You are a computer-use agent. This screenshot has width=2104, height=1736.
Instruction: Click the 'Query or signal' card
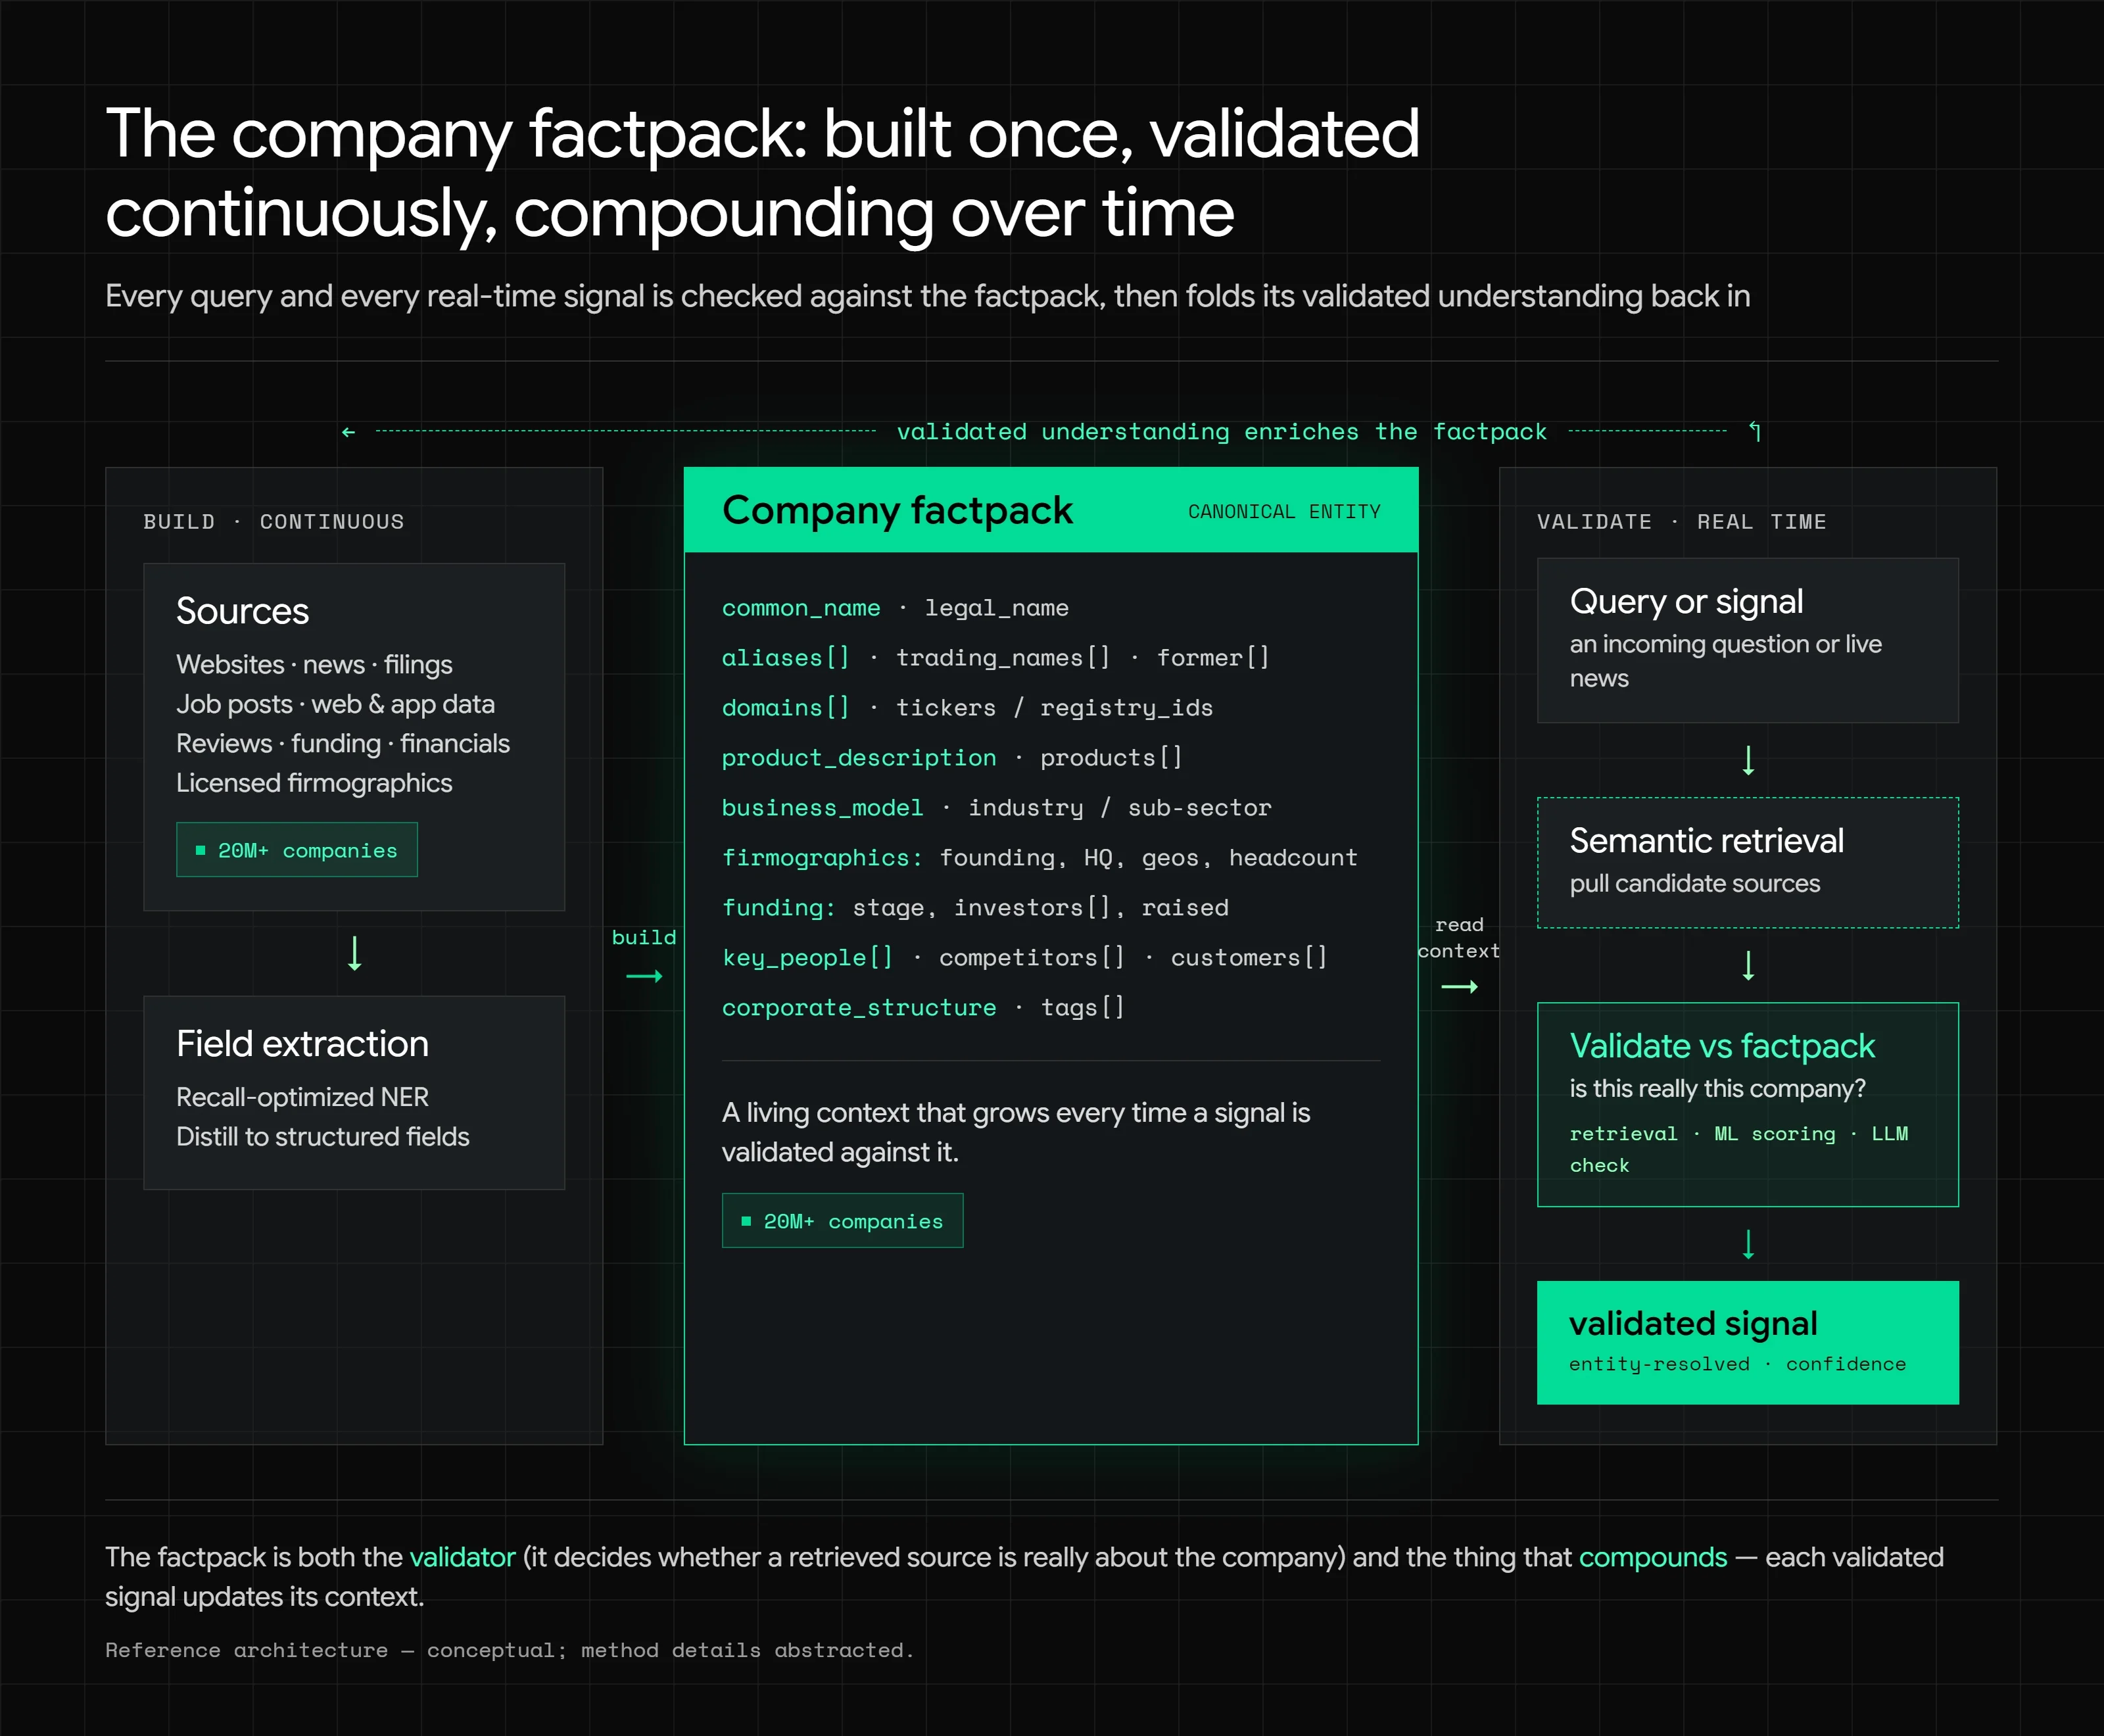(x=1747, y=640)
